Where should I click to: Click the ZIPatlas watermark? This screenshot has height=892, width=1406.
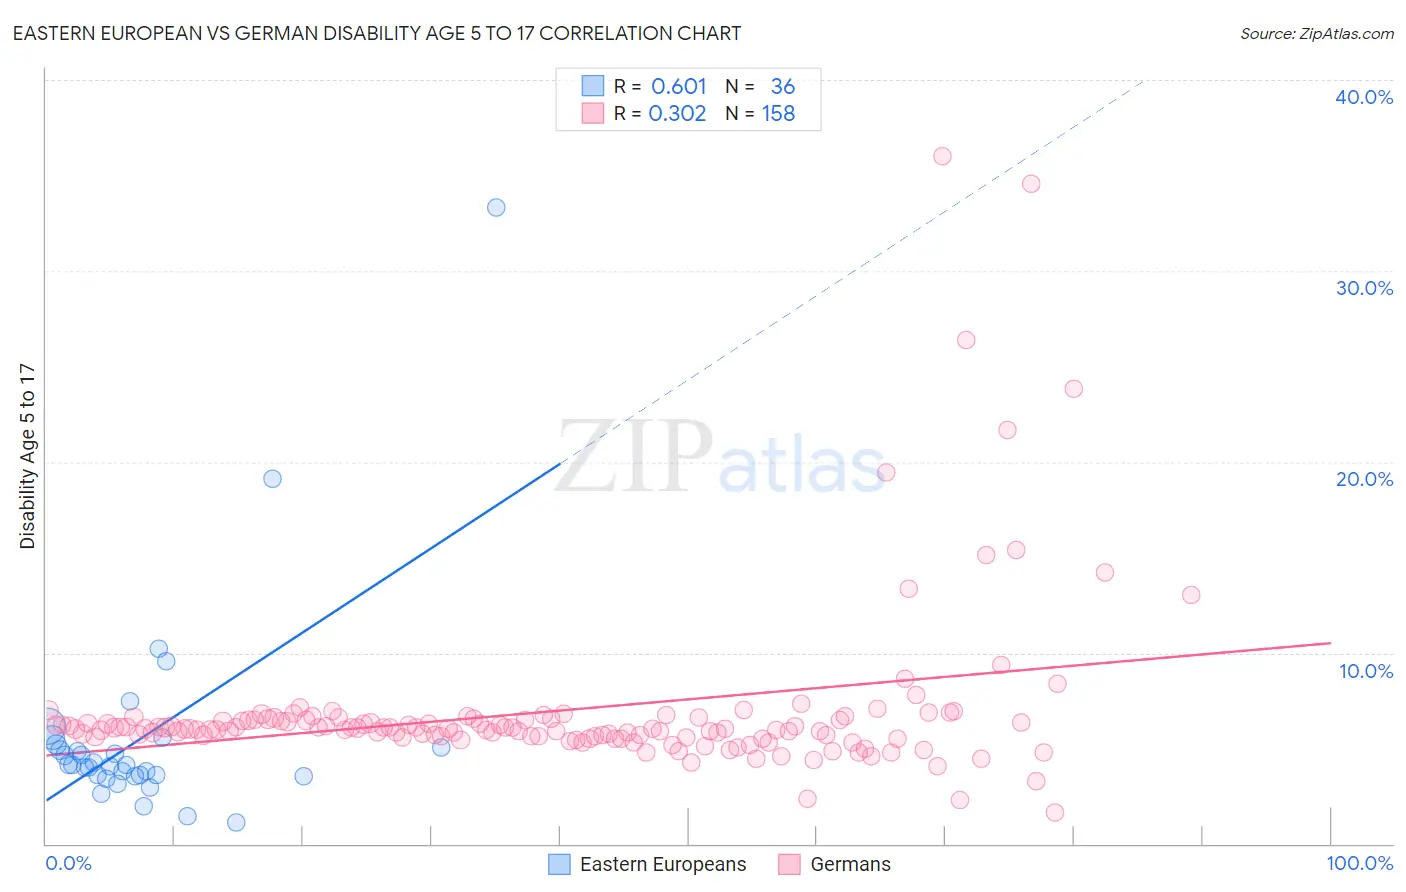pyautogui.click(x=720, y=458)
